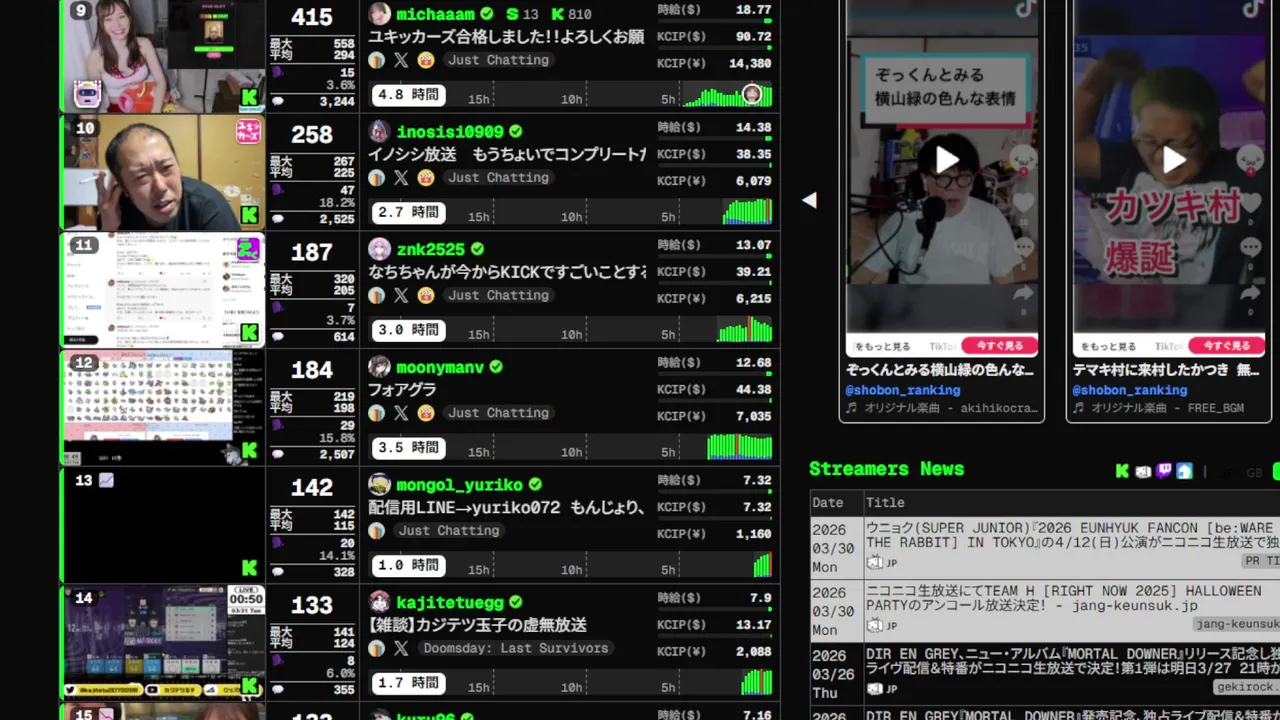The image size is (1280, 720).
Task: Click the 3.5 時間 duration pill
Action: (408, 447)
